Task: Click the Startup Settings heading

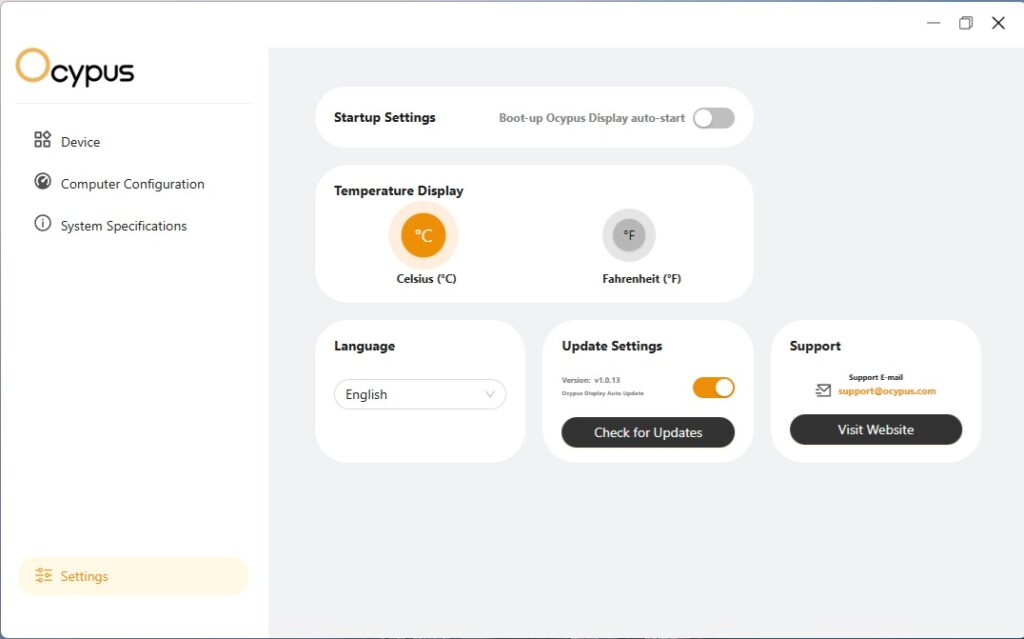Action: pyautogui.click(x=385, y=118)
